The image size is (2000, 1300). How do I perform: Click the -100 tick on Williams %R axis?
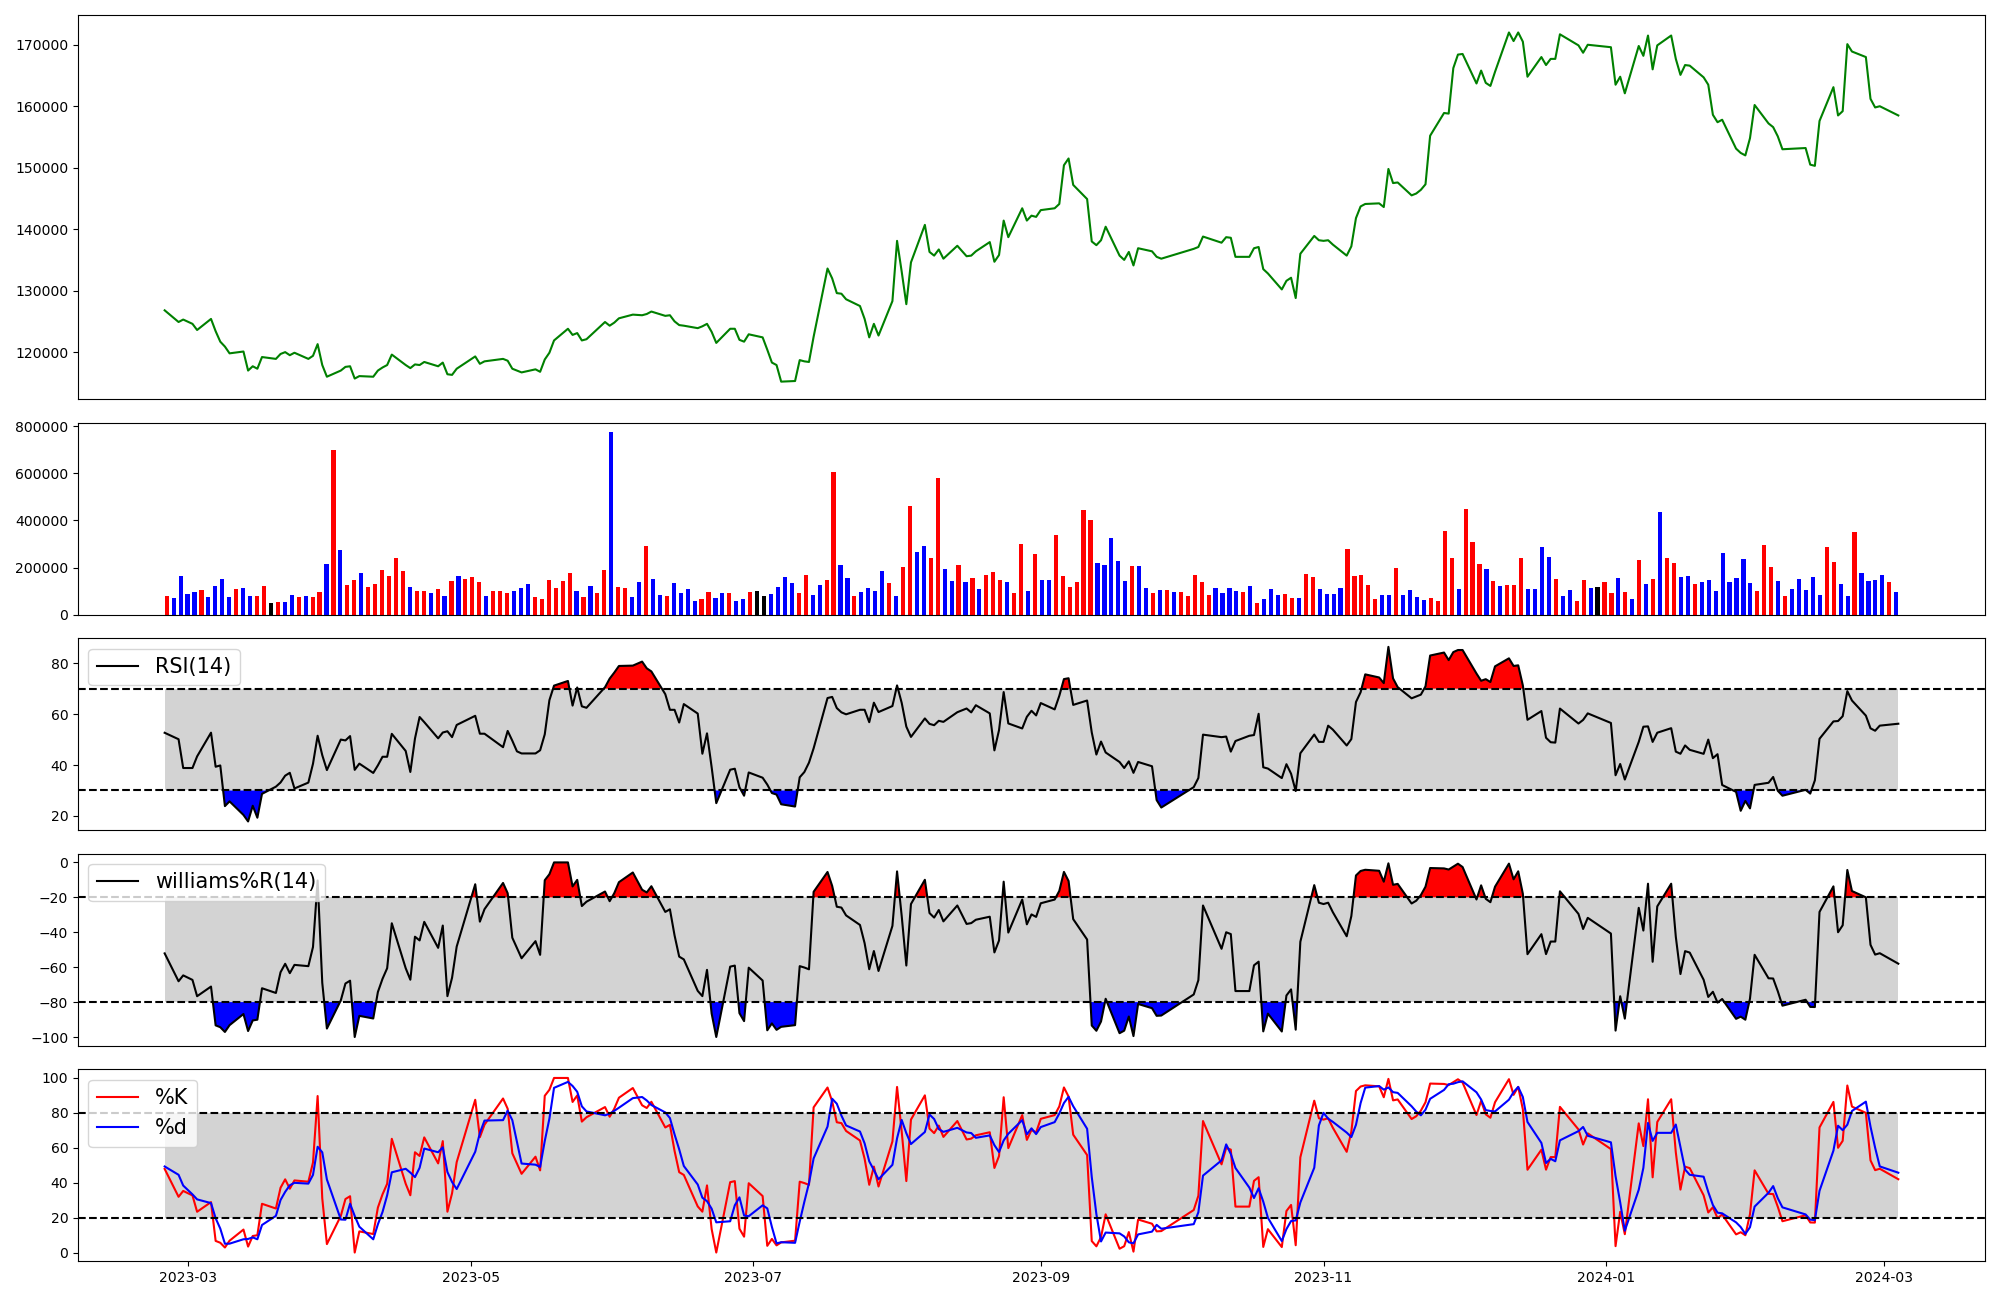point(49,1038)
